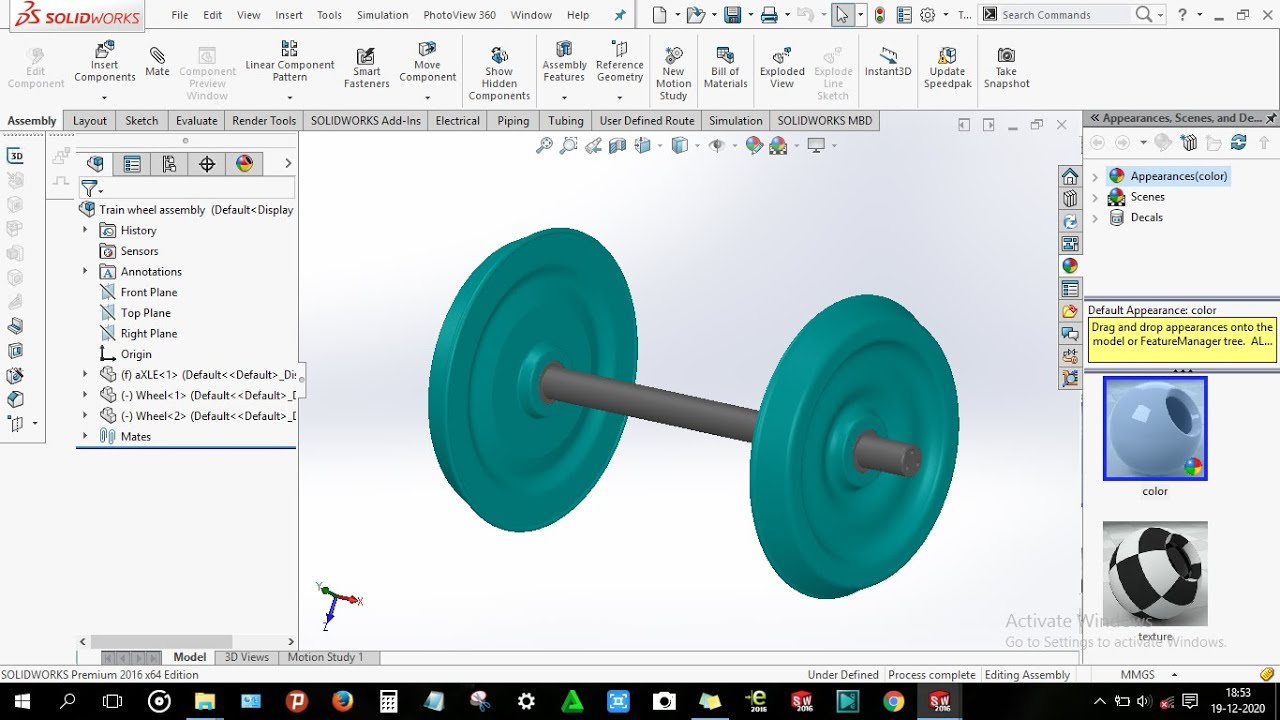The width and height of the screenshot is (1280, 720).
Task: Open Windows Start button
Action: pyautogui.click(x=22, y=701)
